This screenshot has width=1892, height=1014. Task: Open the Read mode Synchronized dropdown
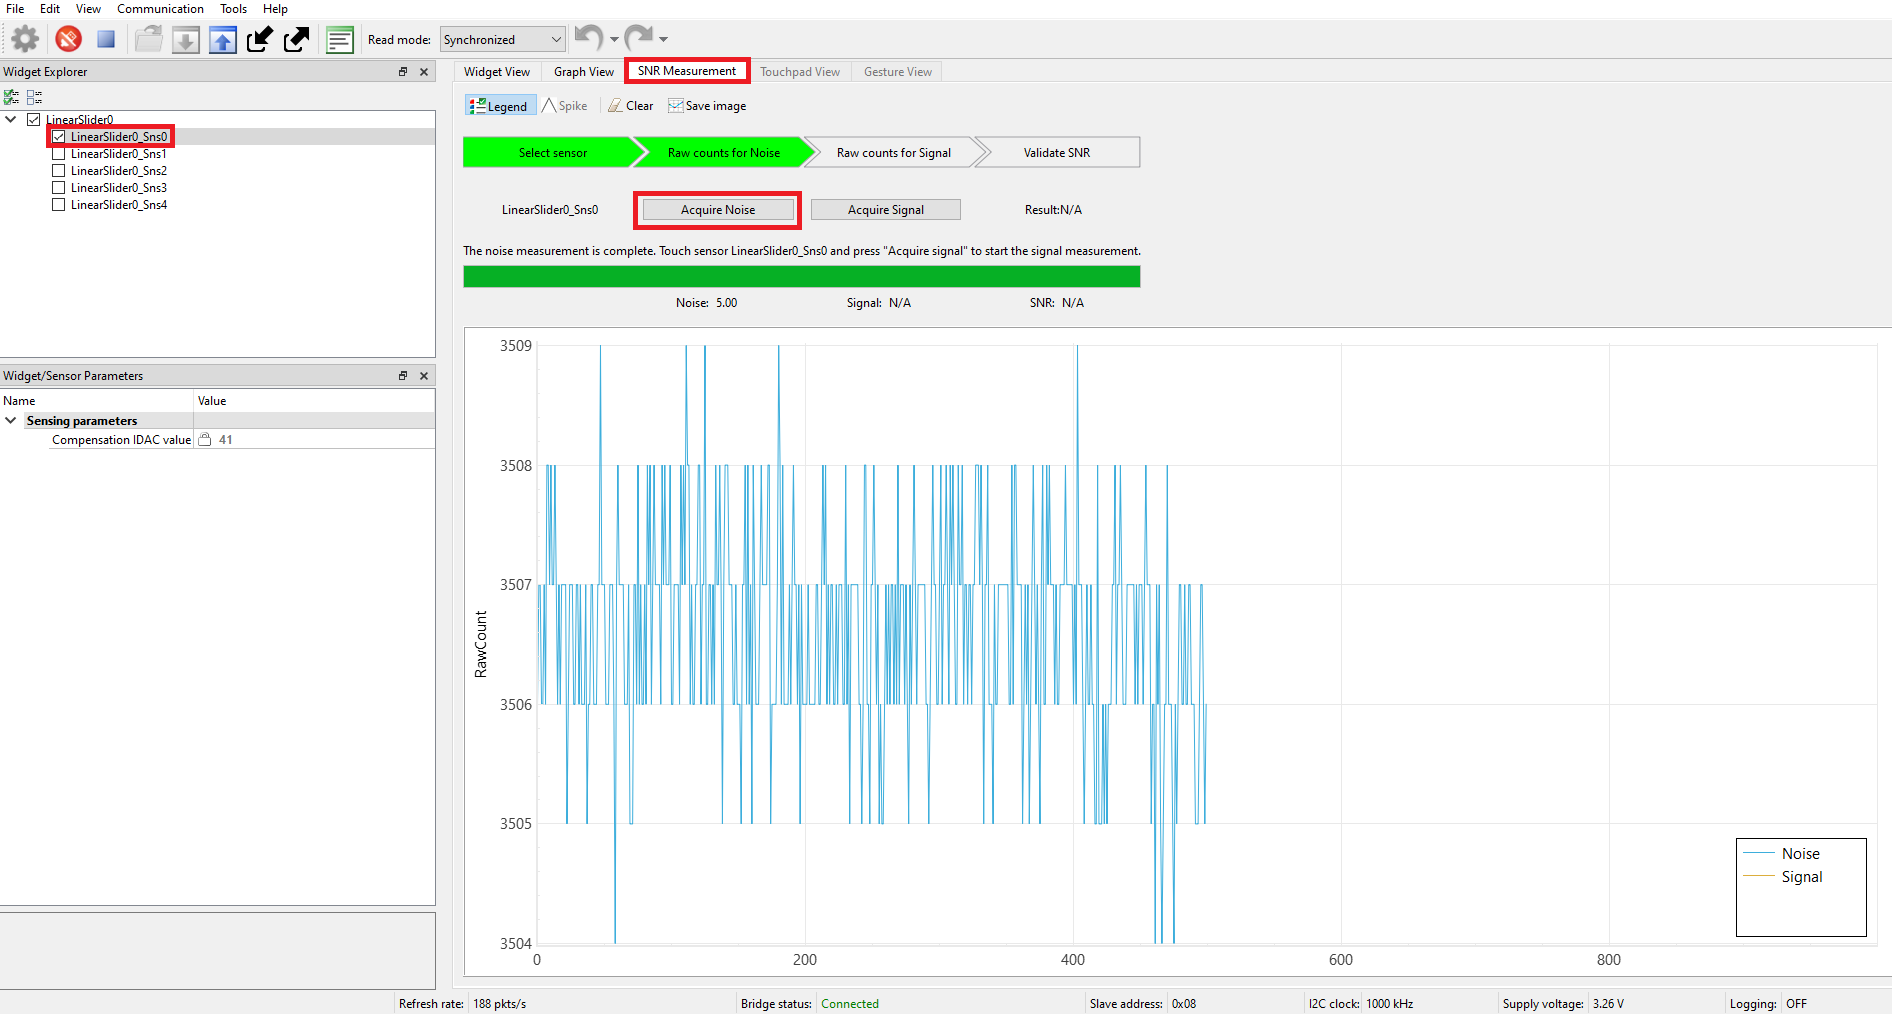coord(503,40)
